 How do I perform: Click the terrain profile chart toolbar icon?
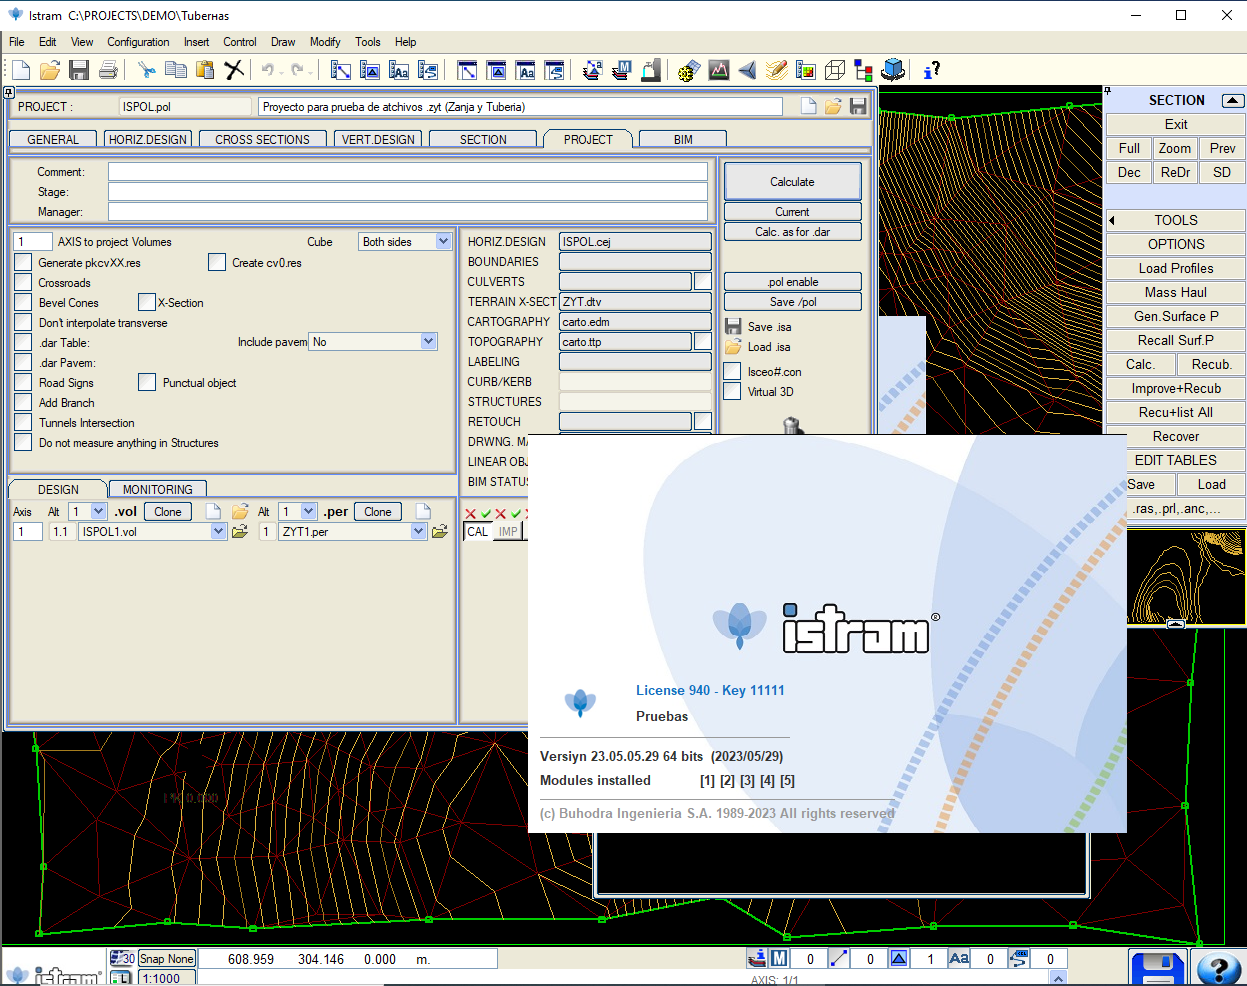coord(718,69)
